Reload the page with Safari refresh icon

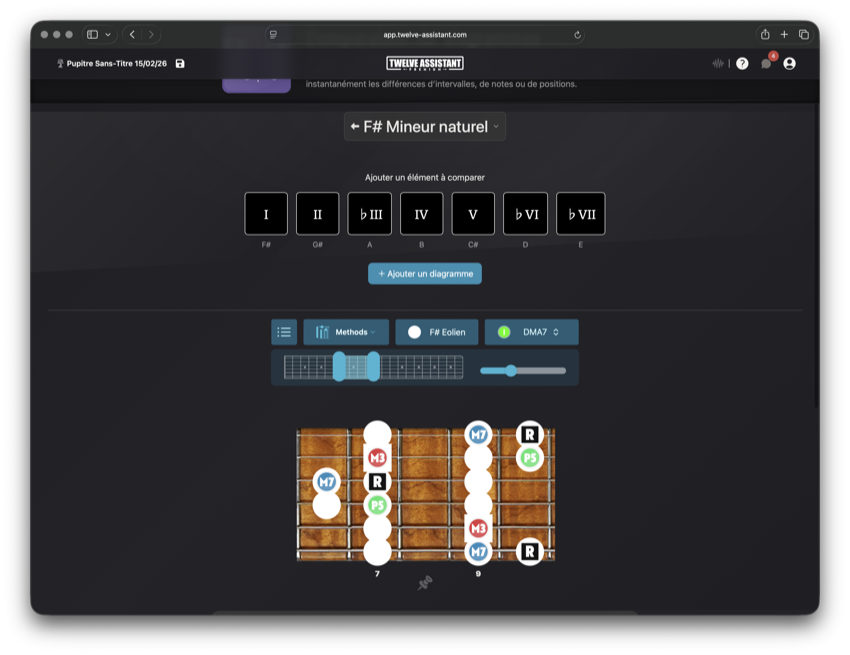point(577,34)
